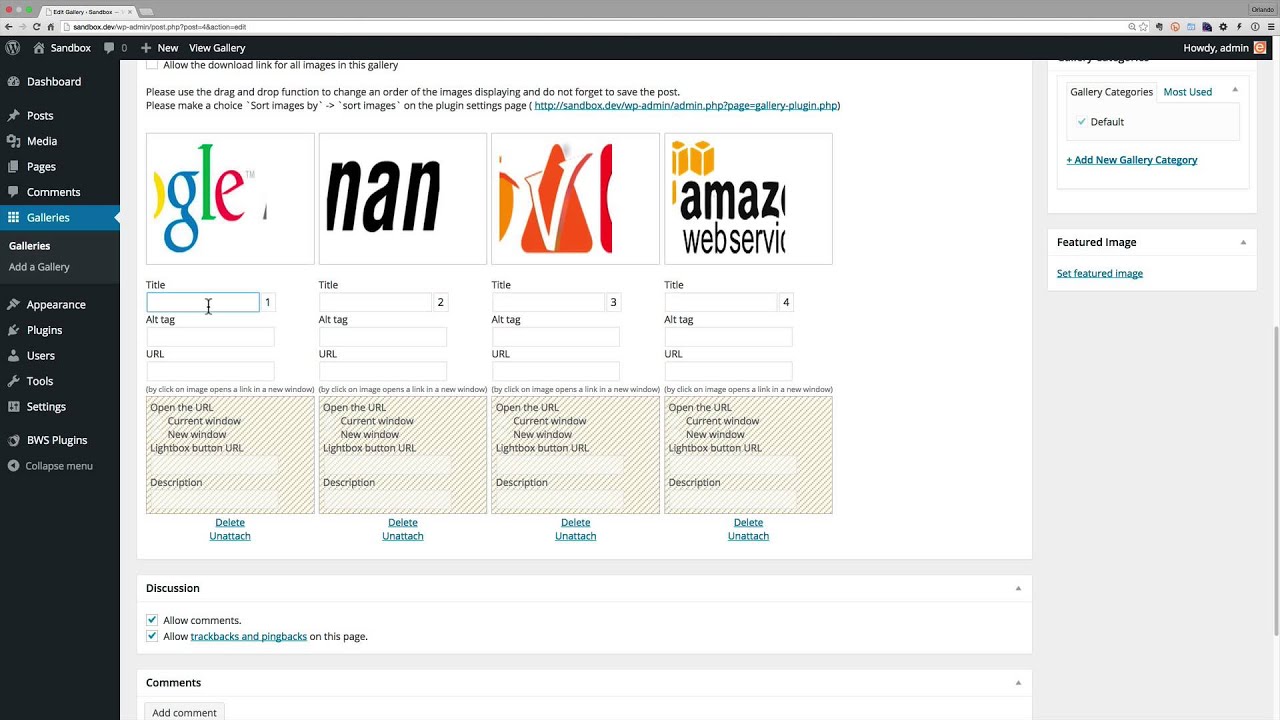
Task: Uncheck Allow comments checkbox
Action: (152, 620)
